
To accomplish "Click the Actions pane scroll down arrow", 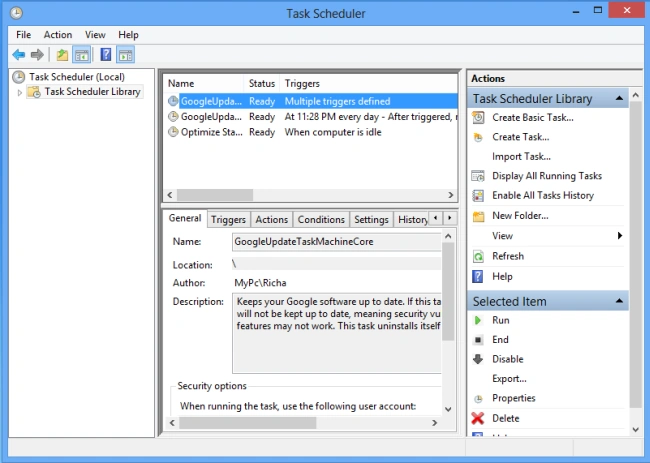I will pos(635,430).
